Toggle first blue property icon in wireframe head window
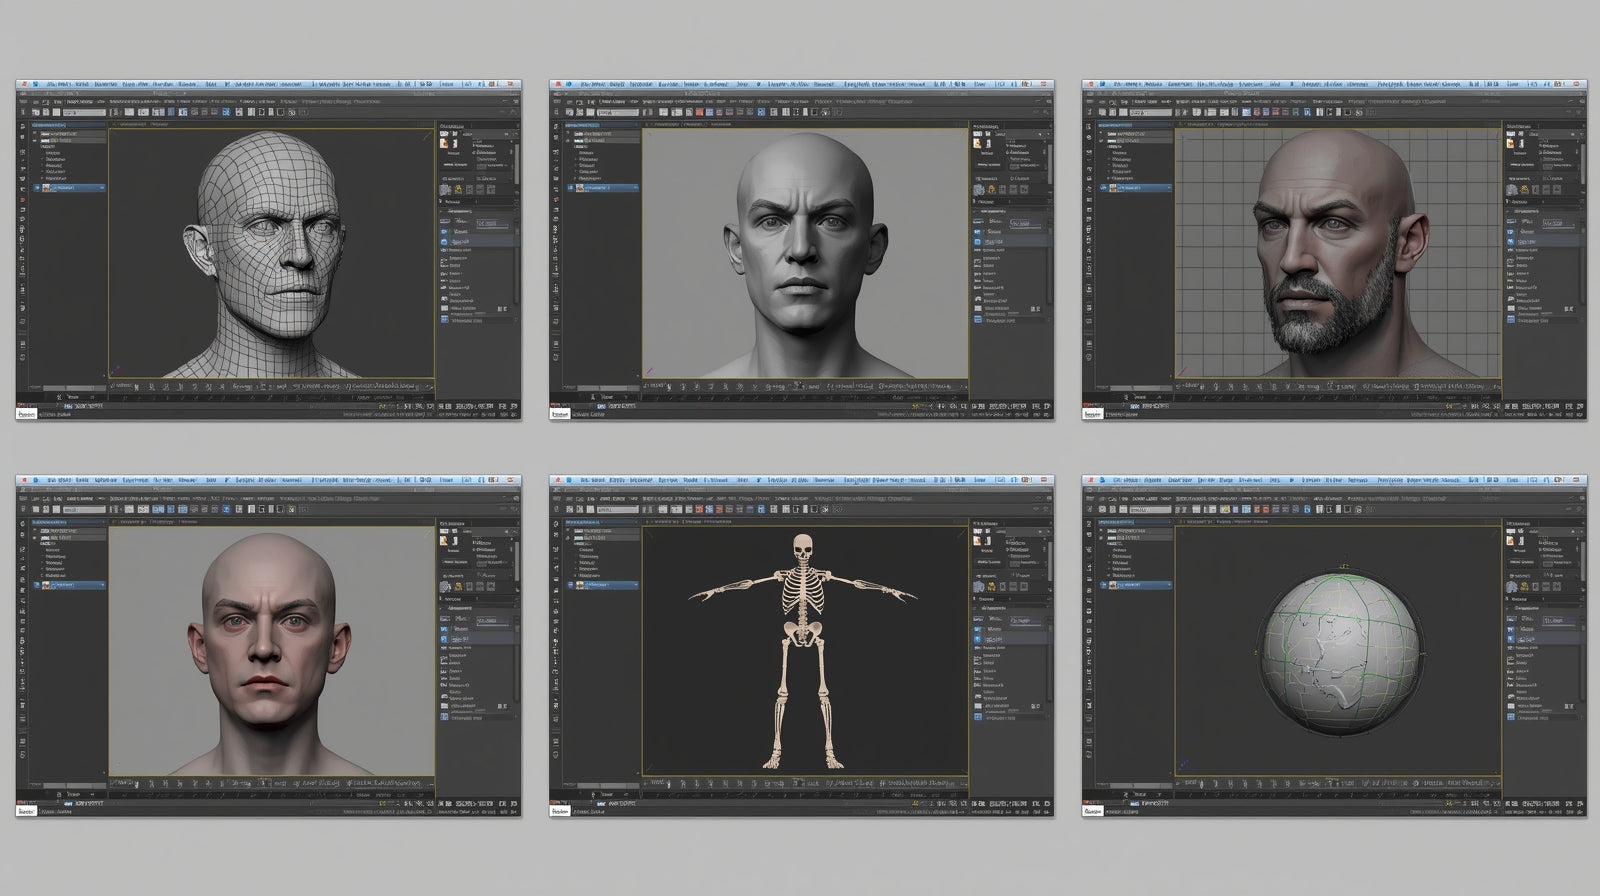 click(x=445, y=232)
